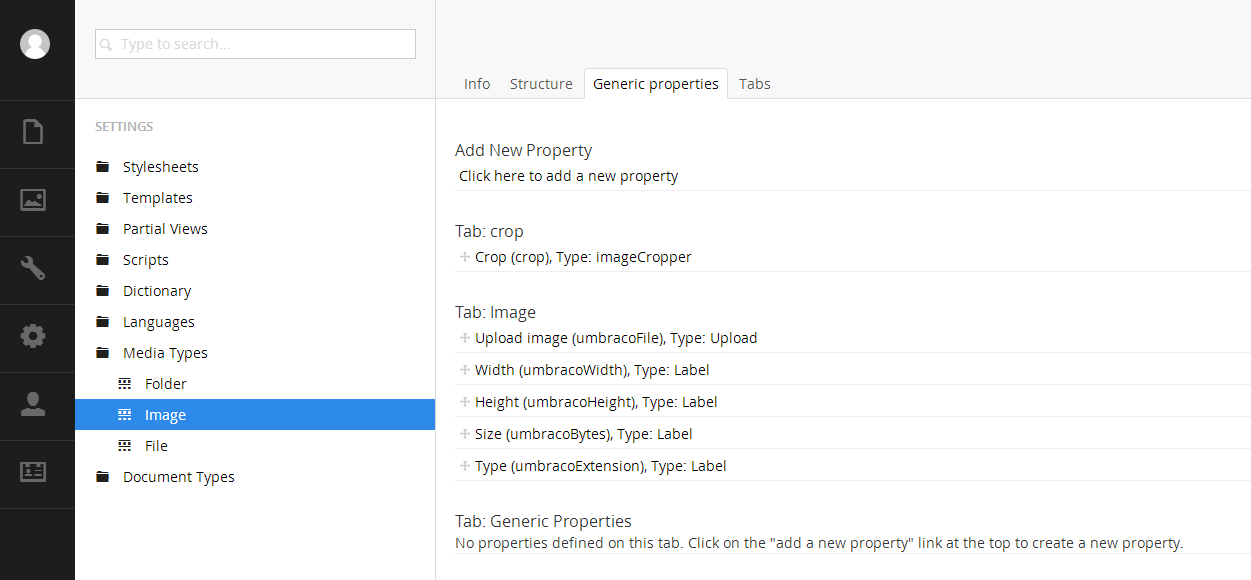The height and width of the screenshot is (580, 1251).
Task: Click the drag handle beside Upload image
Action: click(464, 338)
